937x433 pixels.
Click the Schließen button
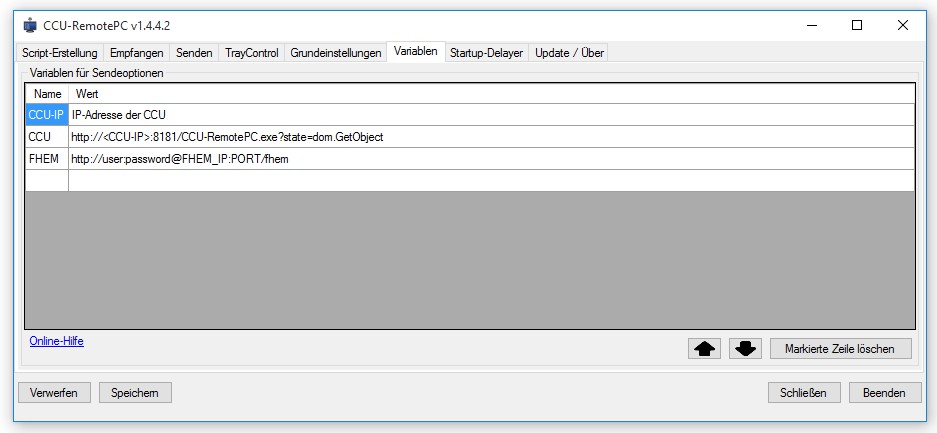[x=804, y=393]
